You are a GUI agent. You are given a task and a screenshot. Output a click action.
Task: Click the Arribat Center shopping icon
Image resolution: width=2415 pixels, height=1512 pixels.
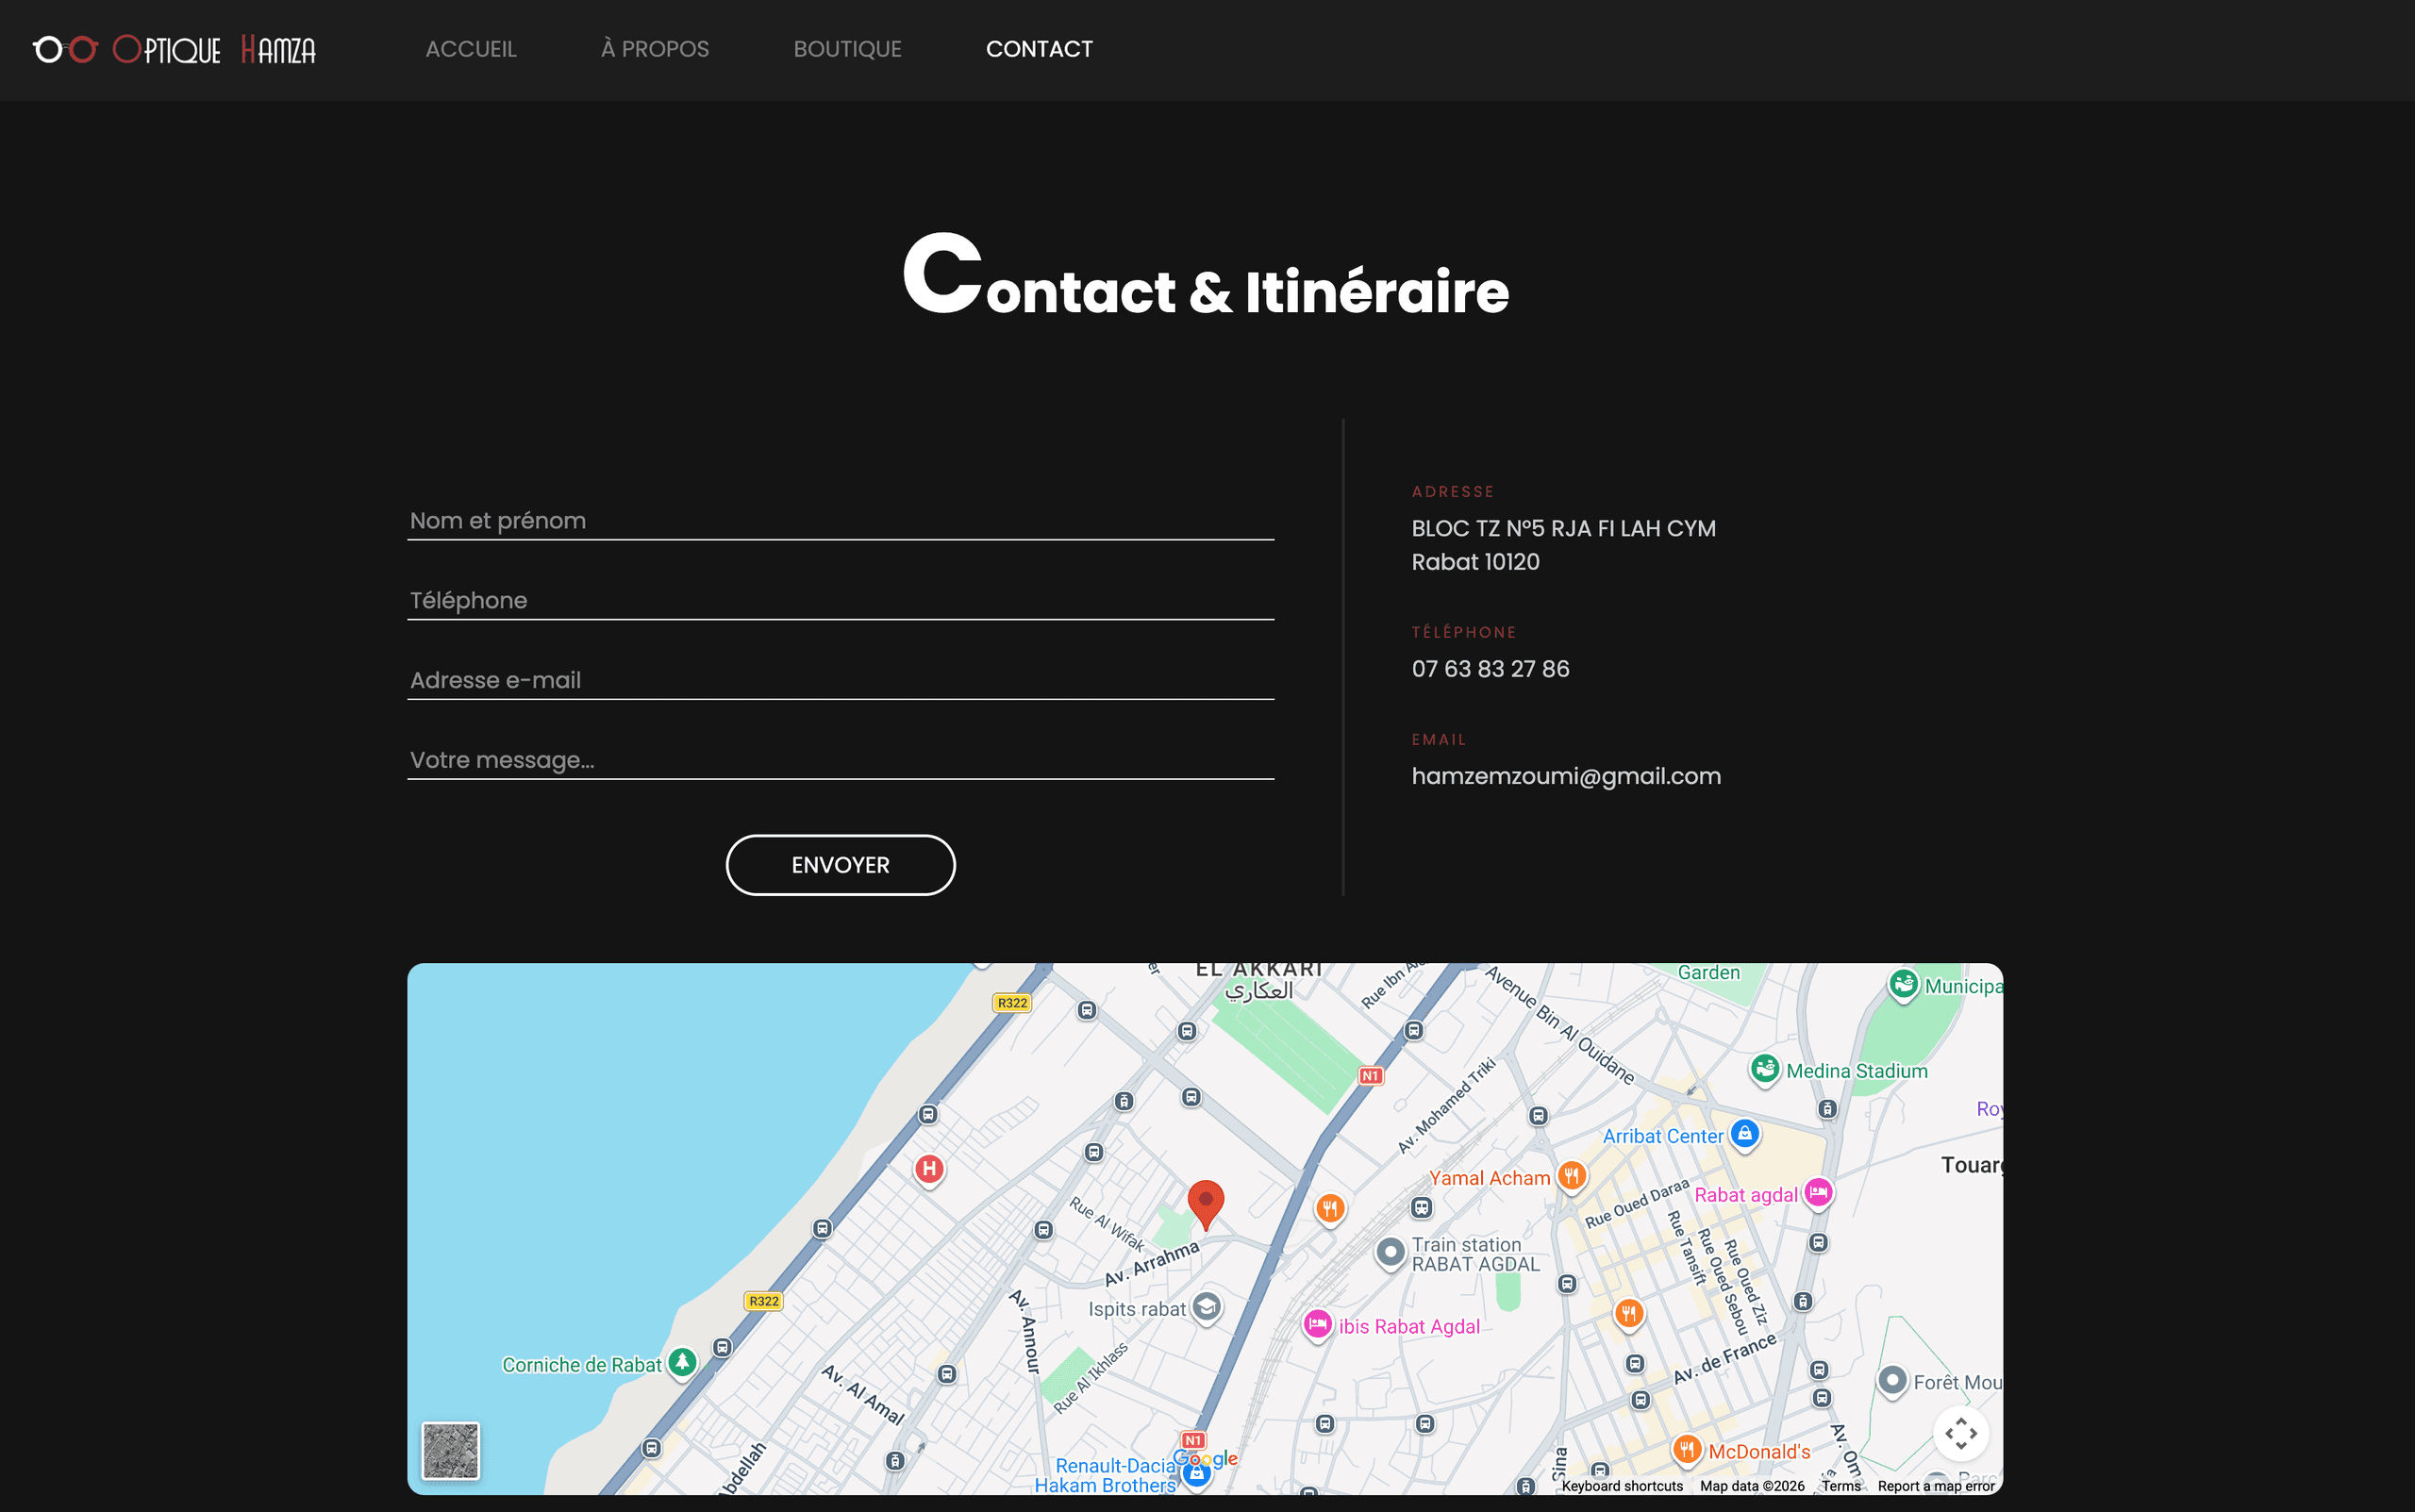1745,1134
